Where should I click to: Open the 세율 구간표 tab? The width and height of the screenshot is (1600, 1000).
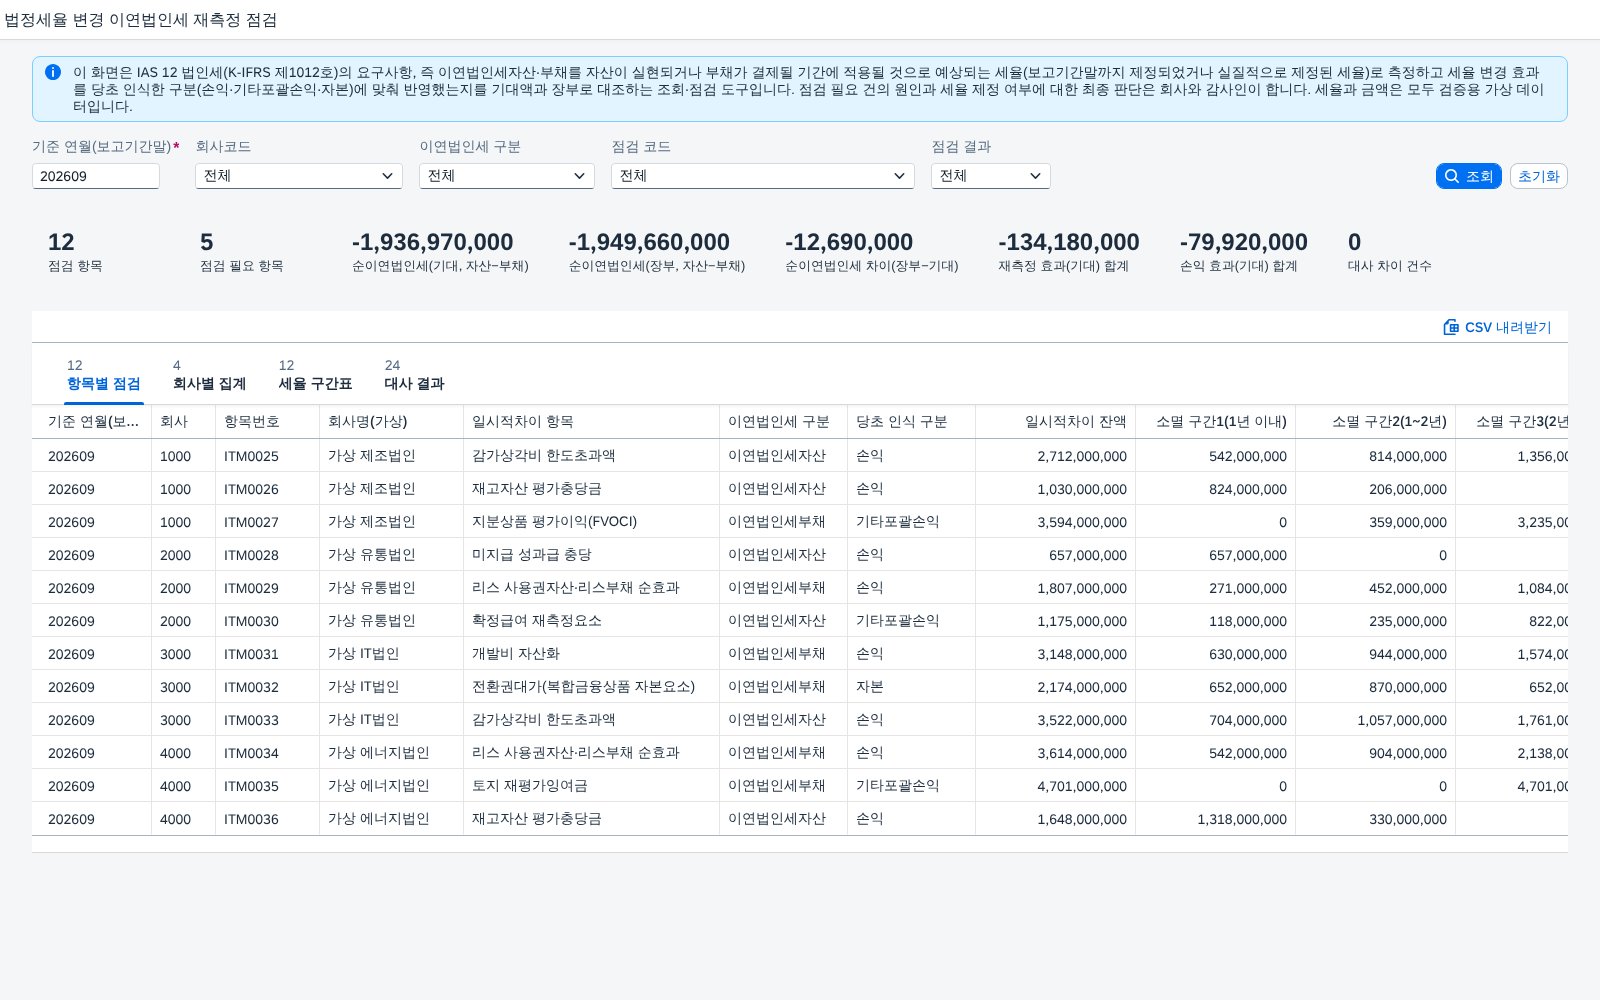click(x=315, y=375)
